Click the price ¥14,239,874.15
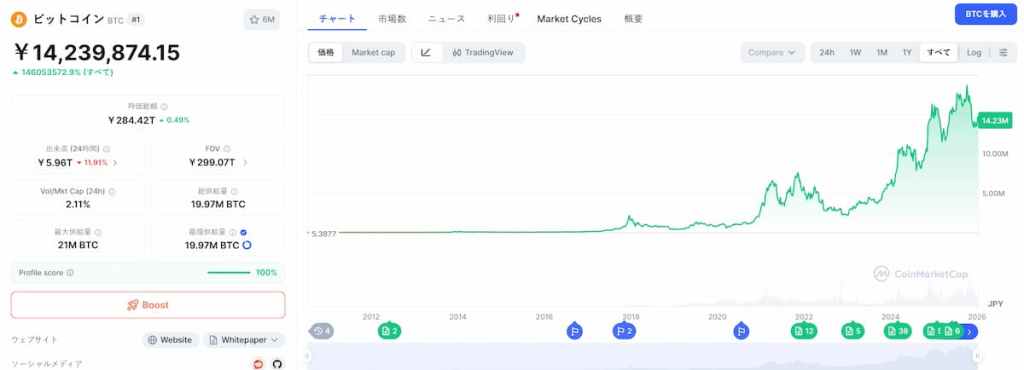This screenshot has height=370, width=1024. tap(96, 53)
